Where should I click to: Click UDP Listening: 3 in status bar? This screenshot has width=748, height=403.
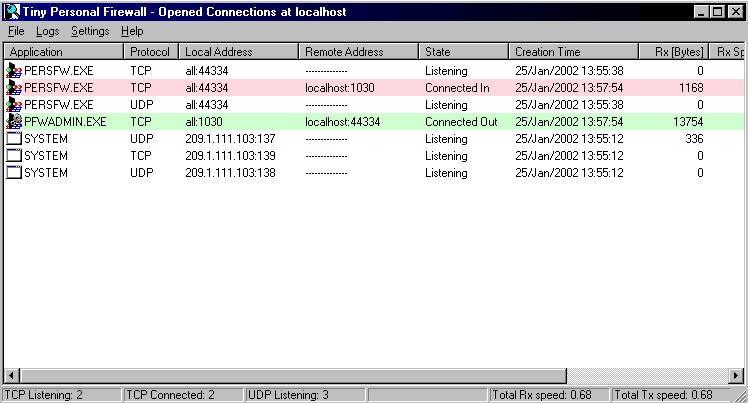click(x=305, y=395)
